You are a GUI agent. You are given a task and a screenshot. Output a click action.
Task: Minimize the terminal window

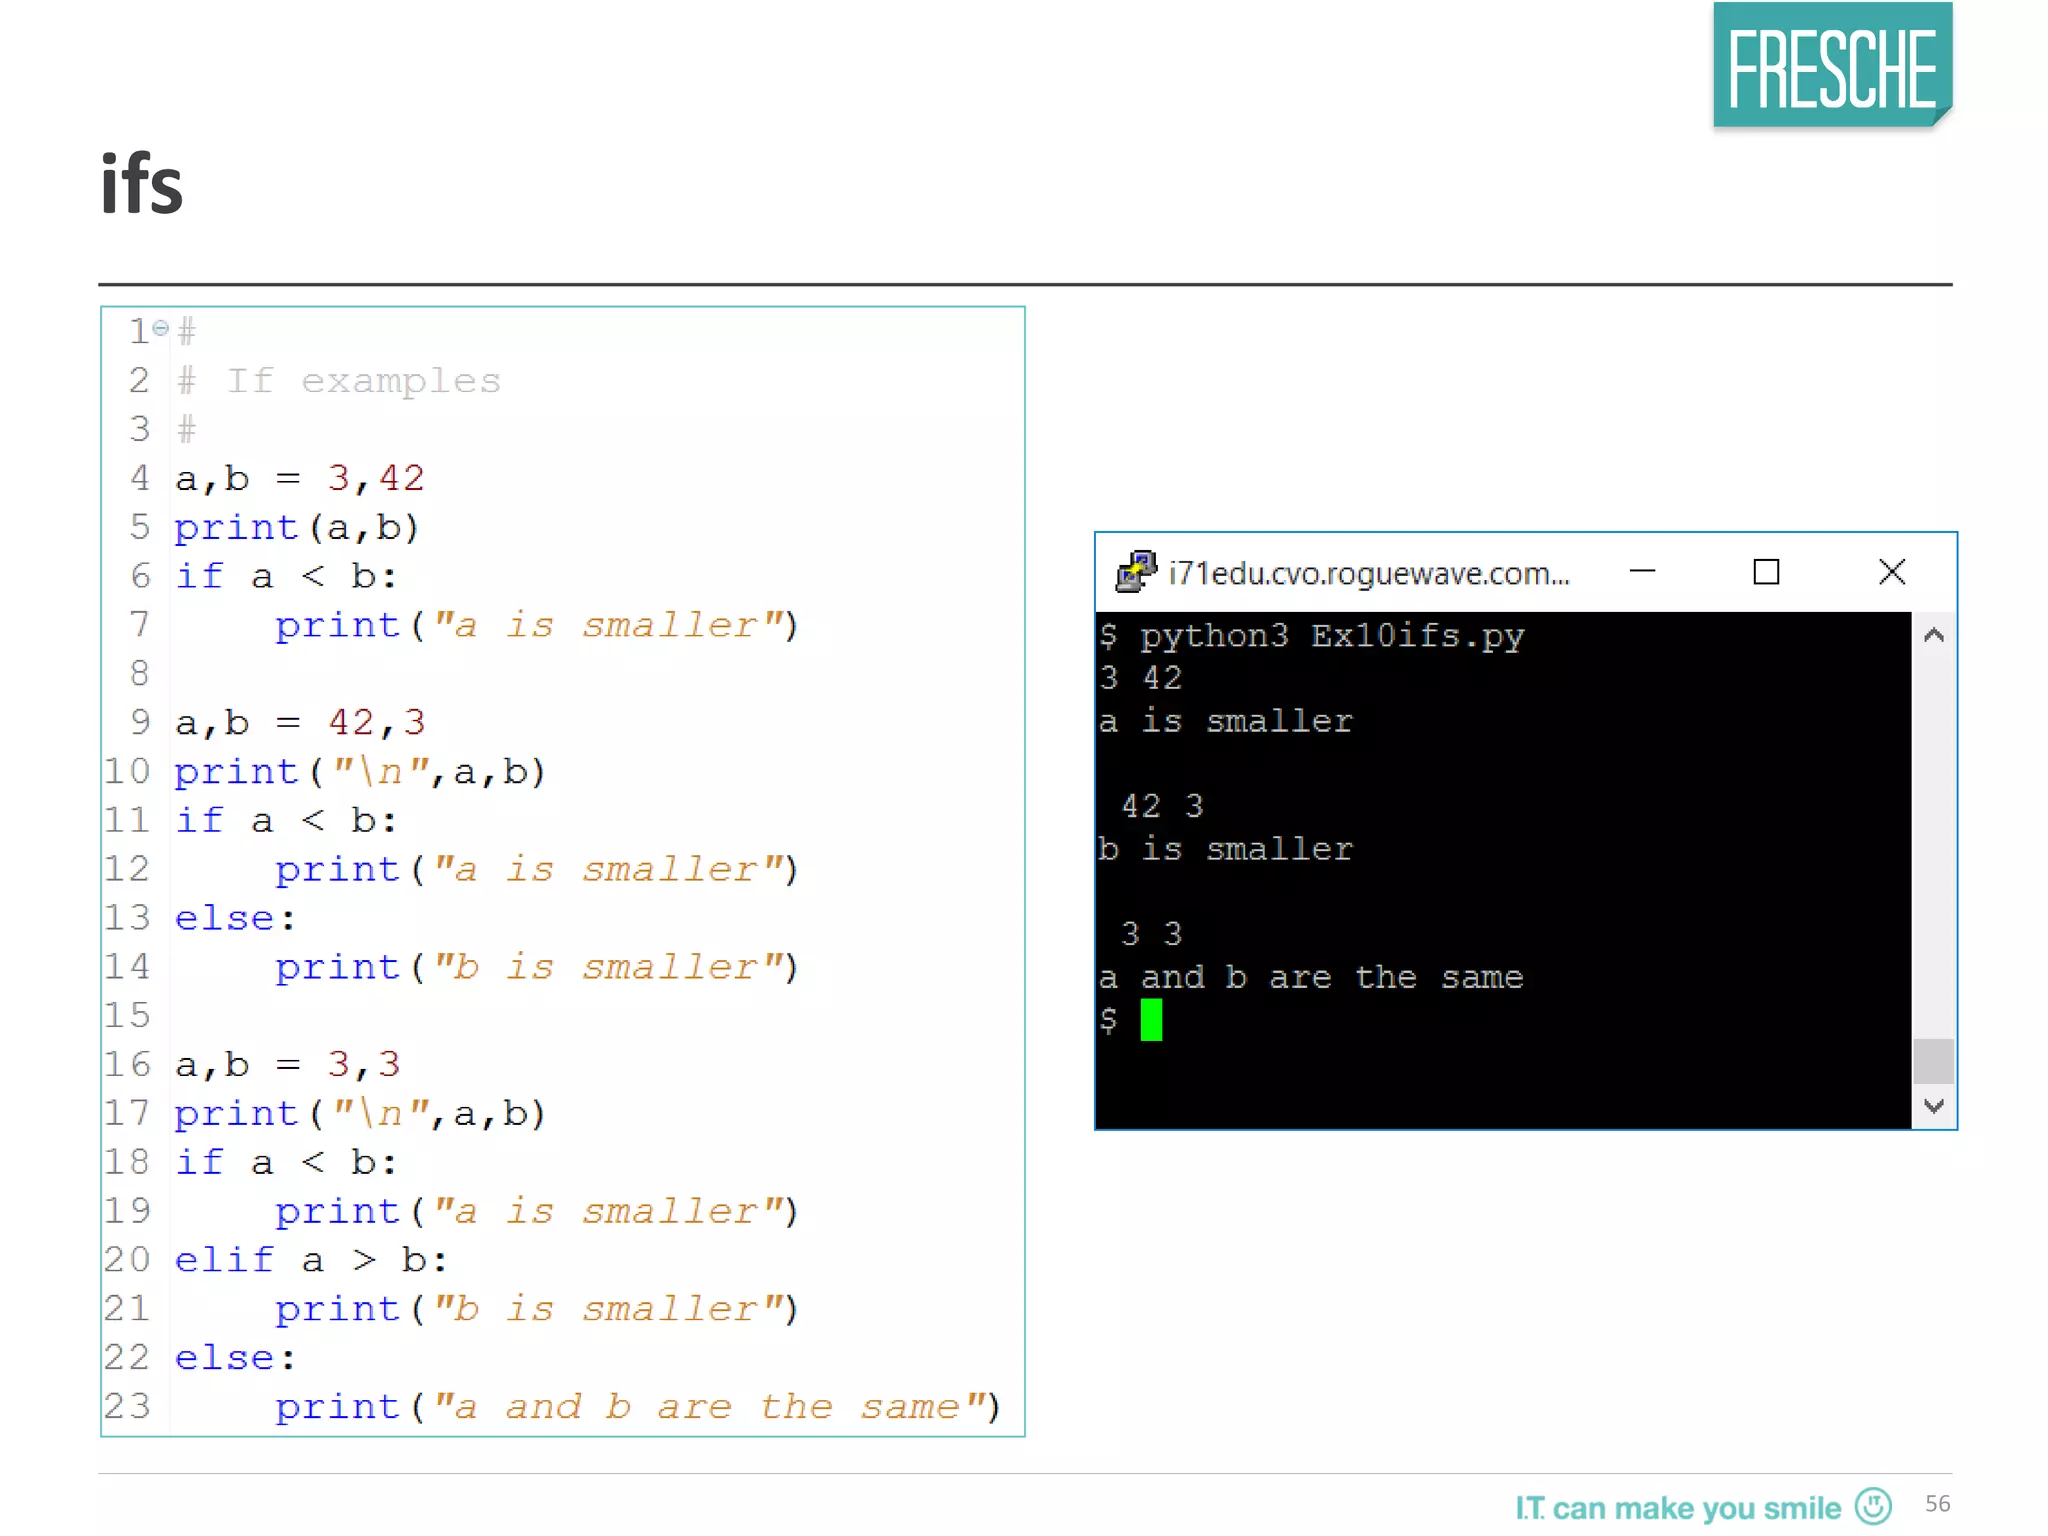(1642, 572)
